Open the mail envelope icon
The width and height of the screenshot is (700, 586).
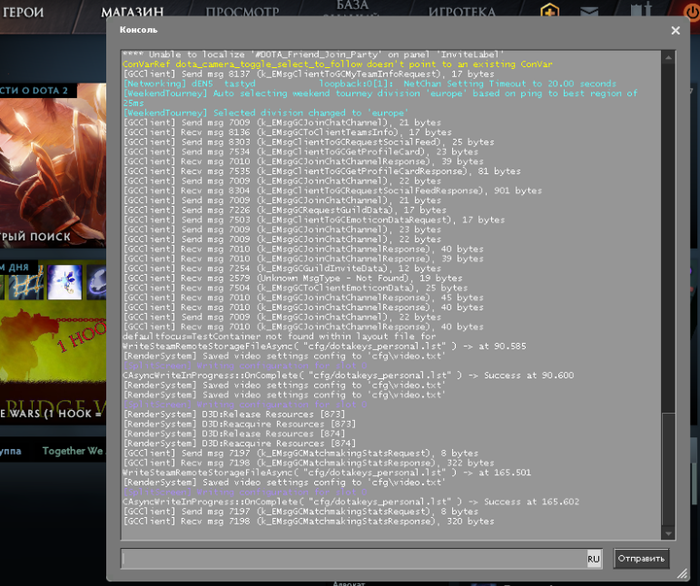pyautogui.click(x=589, y=12)
